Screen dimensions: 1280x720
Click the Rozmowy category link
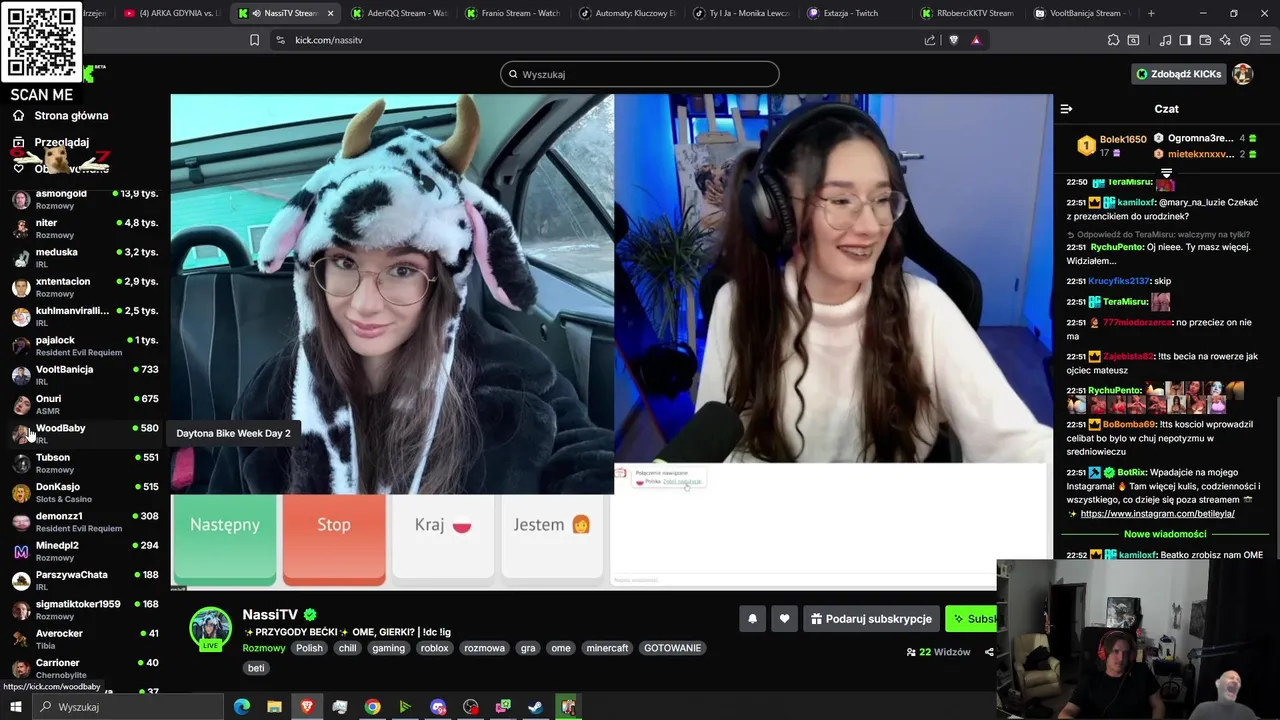coord(264,648)
